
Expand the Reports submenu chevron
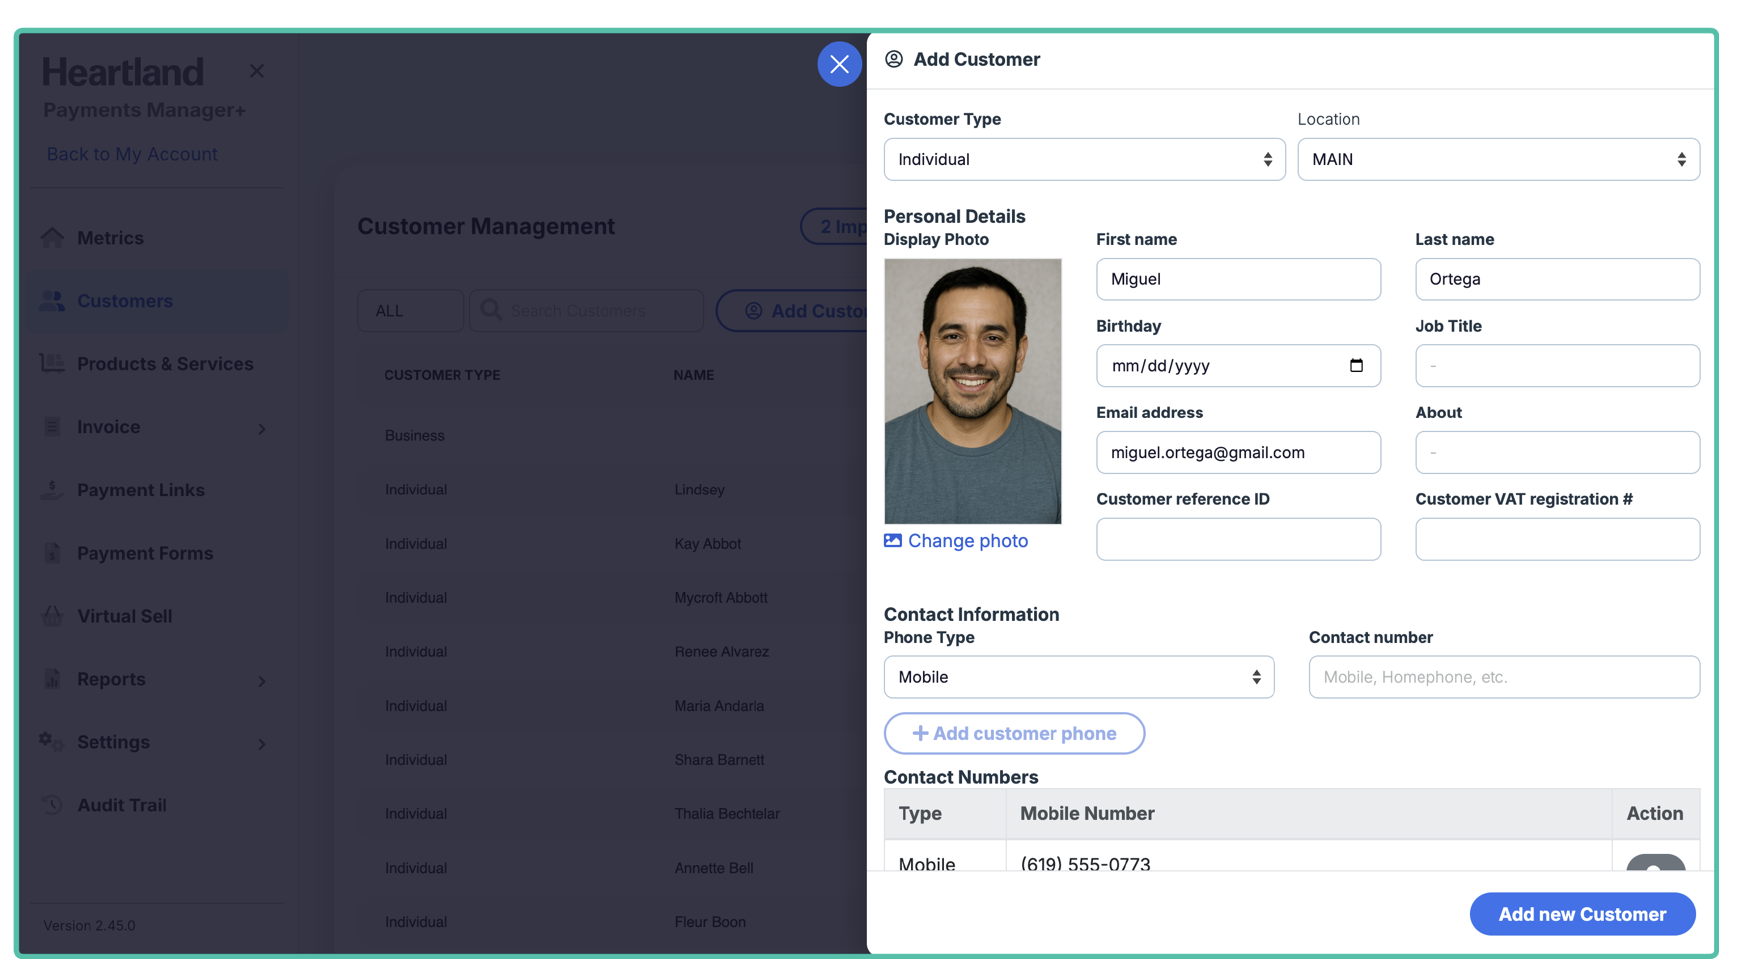(262, 681)
